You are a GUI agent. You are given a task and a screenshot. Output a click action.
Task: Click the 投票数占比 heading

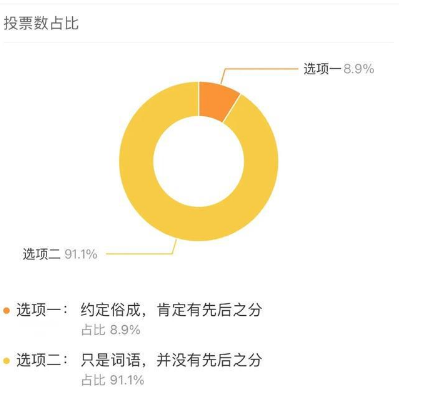41,23
